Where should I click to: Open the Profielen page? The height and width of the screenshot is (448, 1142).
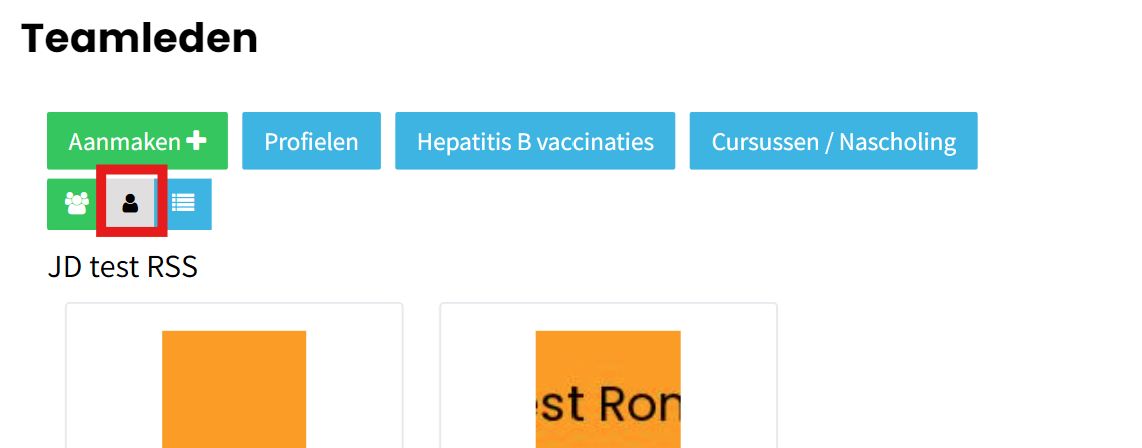tap(312, 141)
